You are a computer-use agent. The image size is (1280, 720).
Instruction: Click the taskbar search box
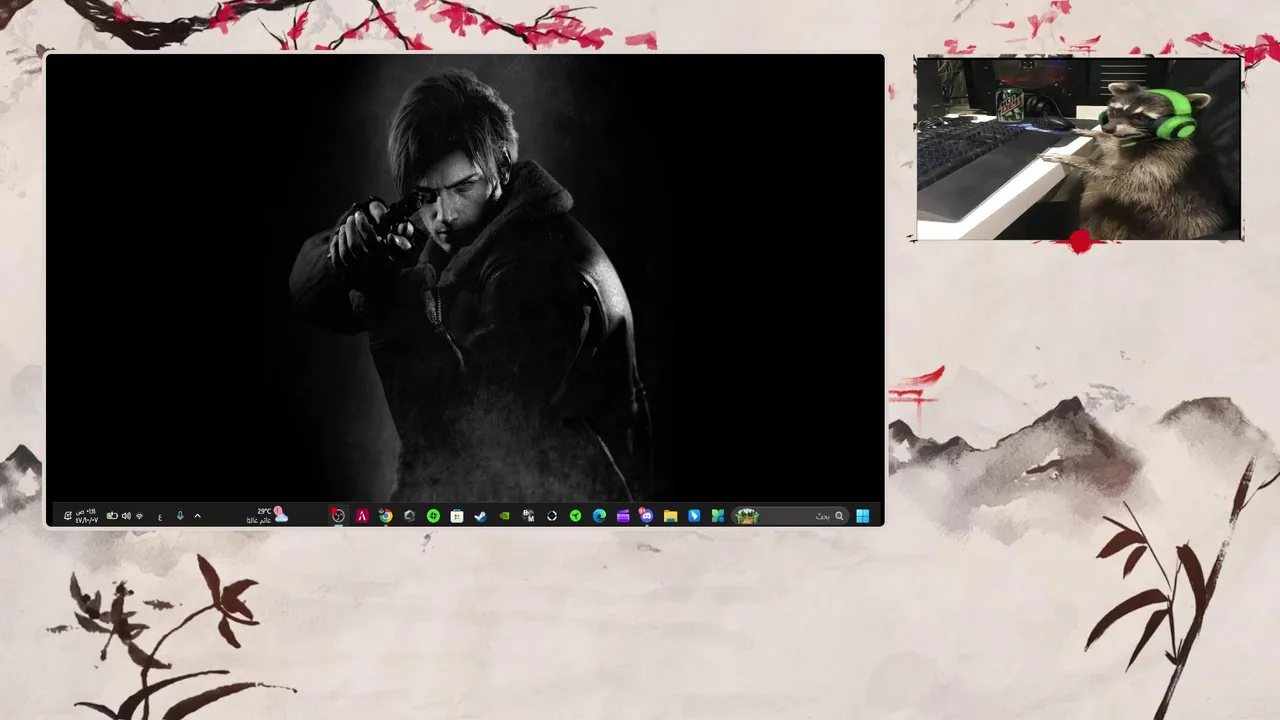[x=790, y=516]
